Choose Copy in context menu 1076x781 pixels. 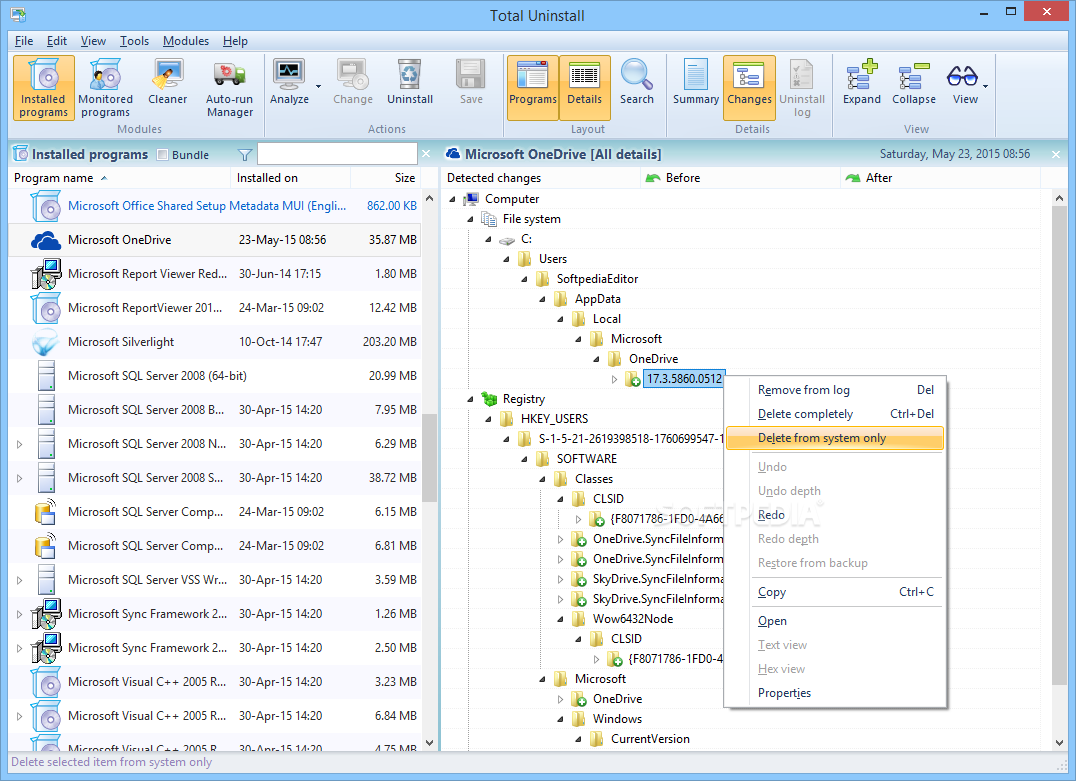tap(835, 592)
